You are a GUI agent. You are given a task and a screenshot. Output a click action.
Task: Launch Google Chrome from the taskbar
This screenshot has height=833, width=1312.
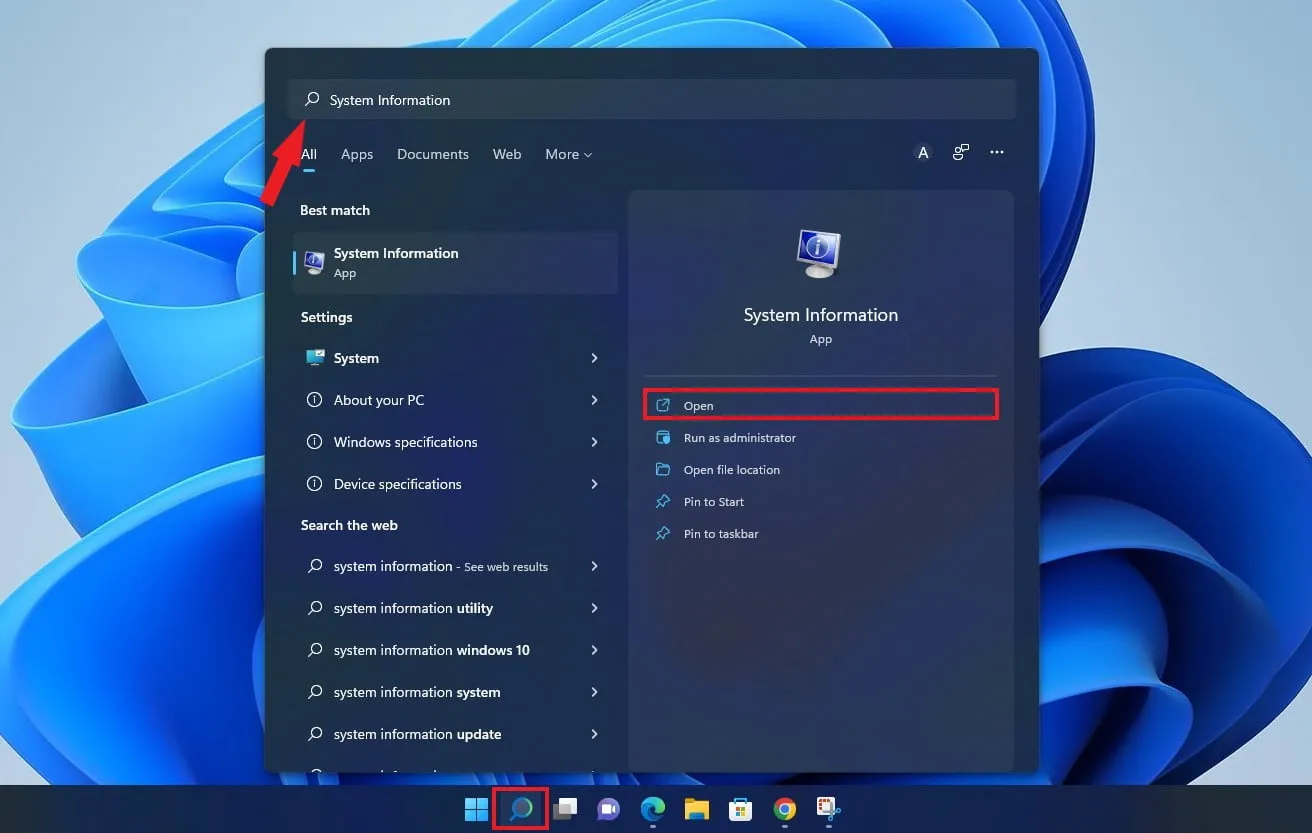[x=785, y=808]
